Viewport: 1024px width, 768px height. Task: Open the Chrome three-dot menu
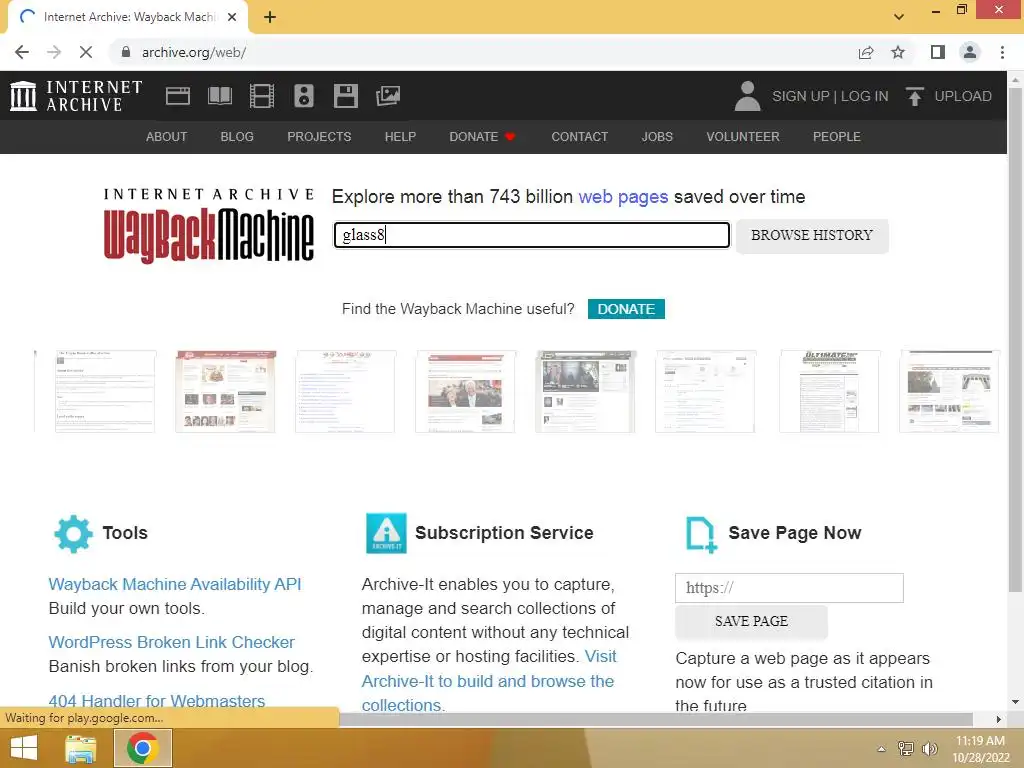pyautogui.click(x=1002, y=52)
